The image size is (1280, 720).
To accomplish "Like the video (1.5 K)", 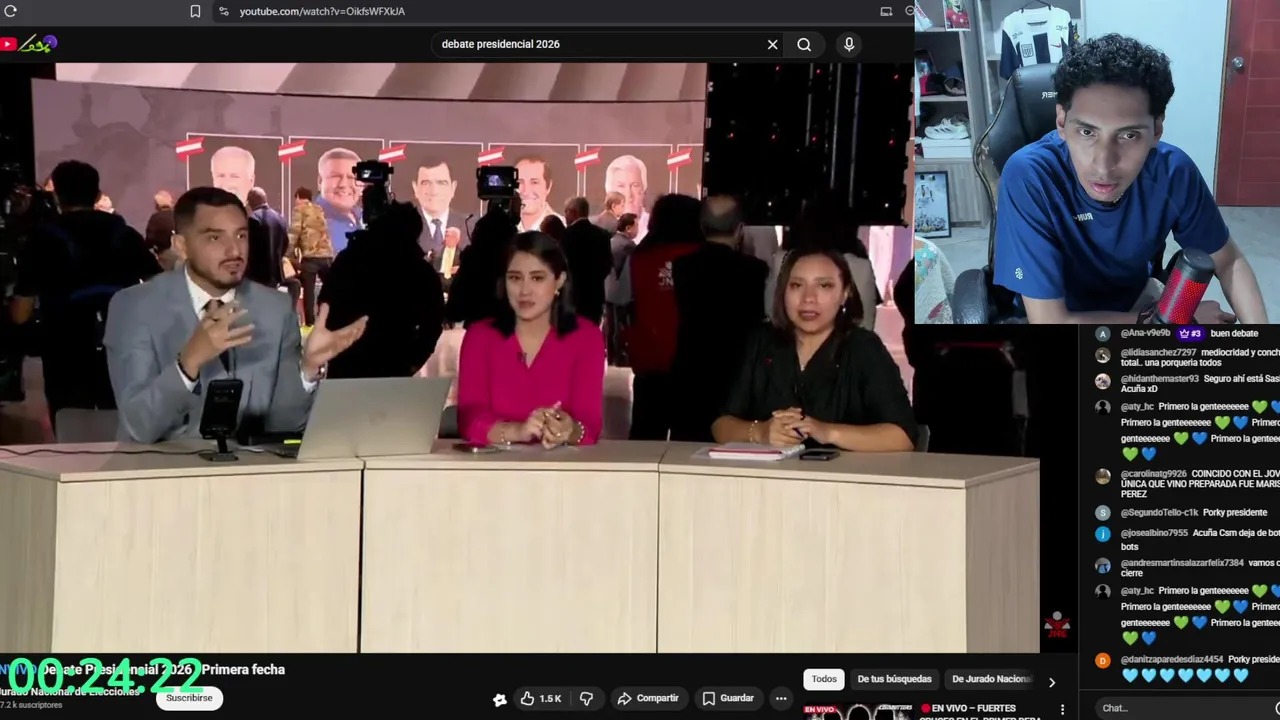I will (x=540, y=698).
